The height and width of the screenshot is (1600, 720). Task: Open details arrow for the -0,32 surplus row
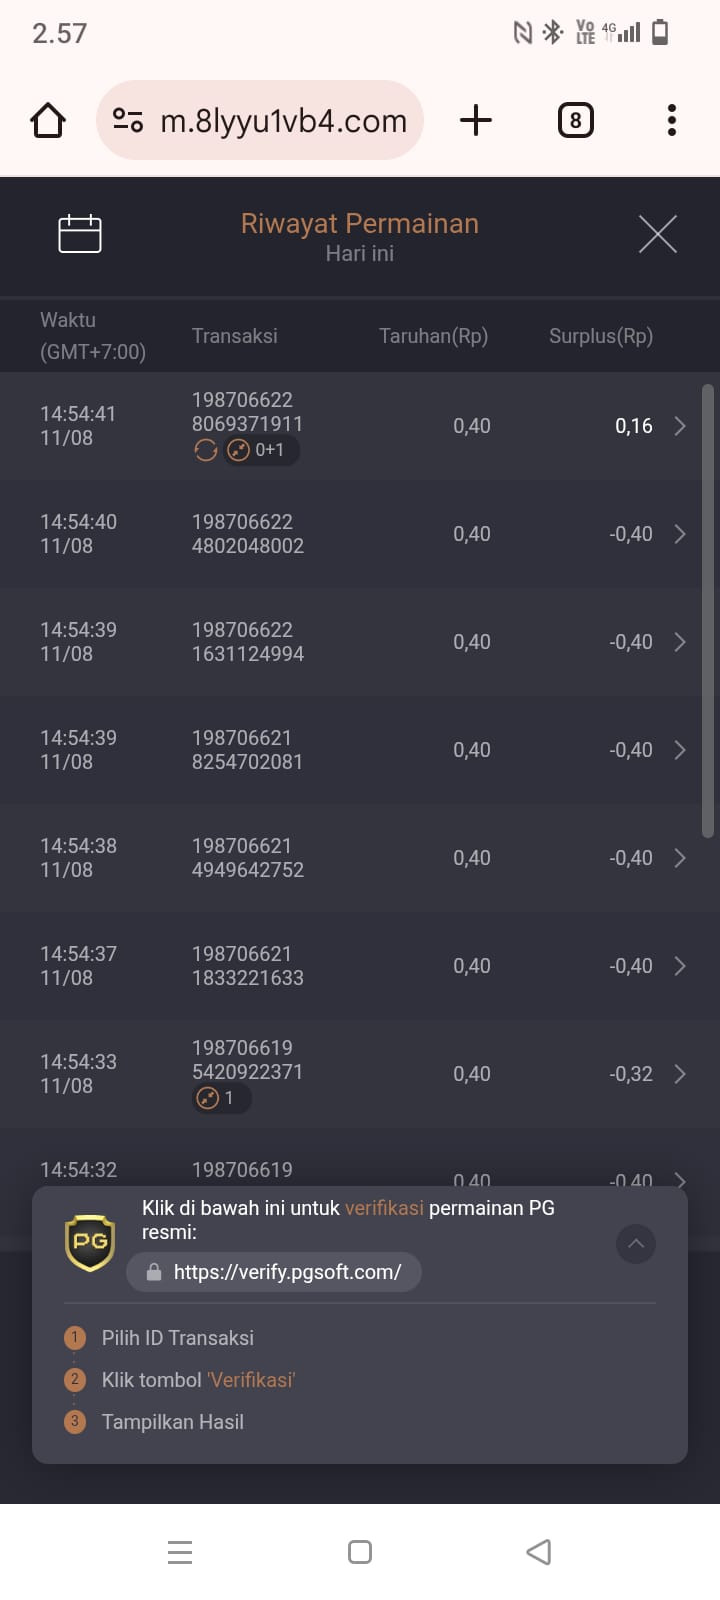(x=680, y=1074)
